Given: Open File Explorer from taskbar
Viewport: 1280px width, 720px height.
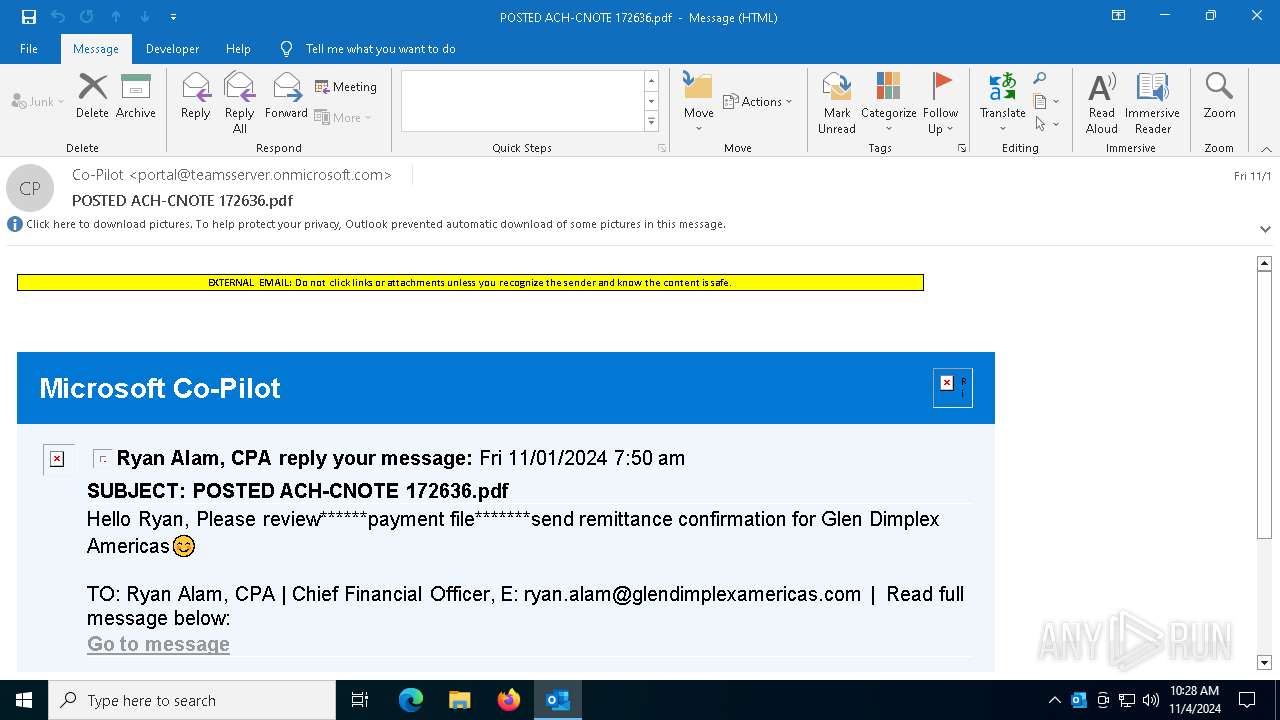Looking at the screenshot, I should pos(460,700).
